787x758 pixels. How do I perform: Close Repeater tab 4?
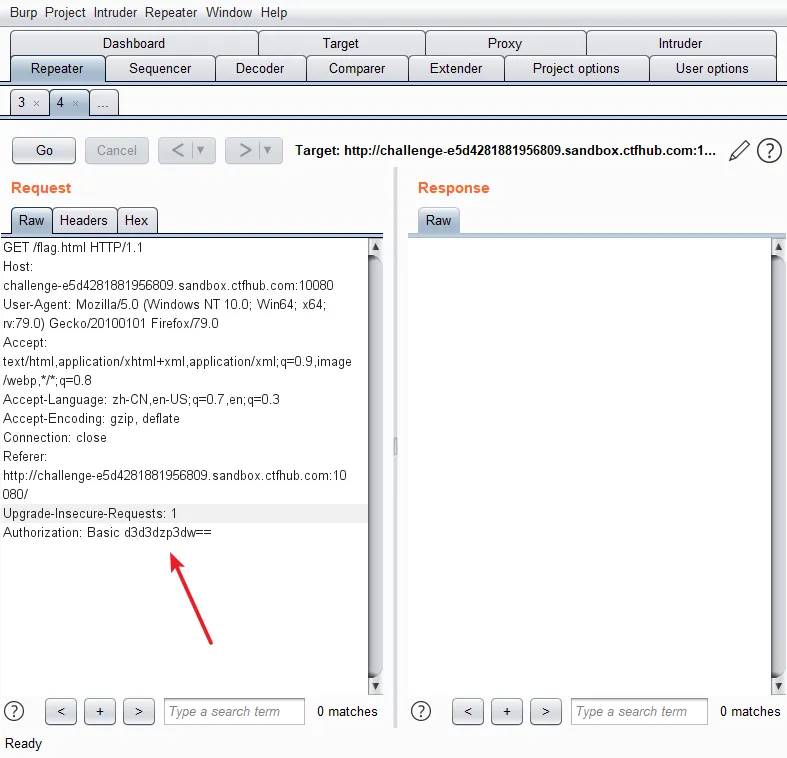pos(75,103)
